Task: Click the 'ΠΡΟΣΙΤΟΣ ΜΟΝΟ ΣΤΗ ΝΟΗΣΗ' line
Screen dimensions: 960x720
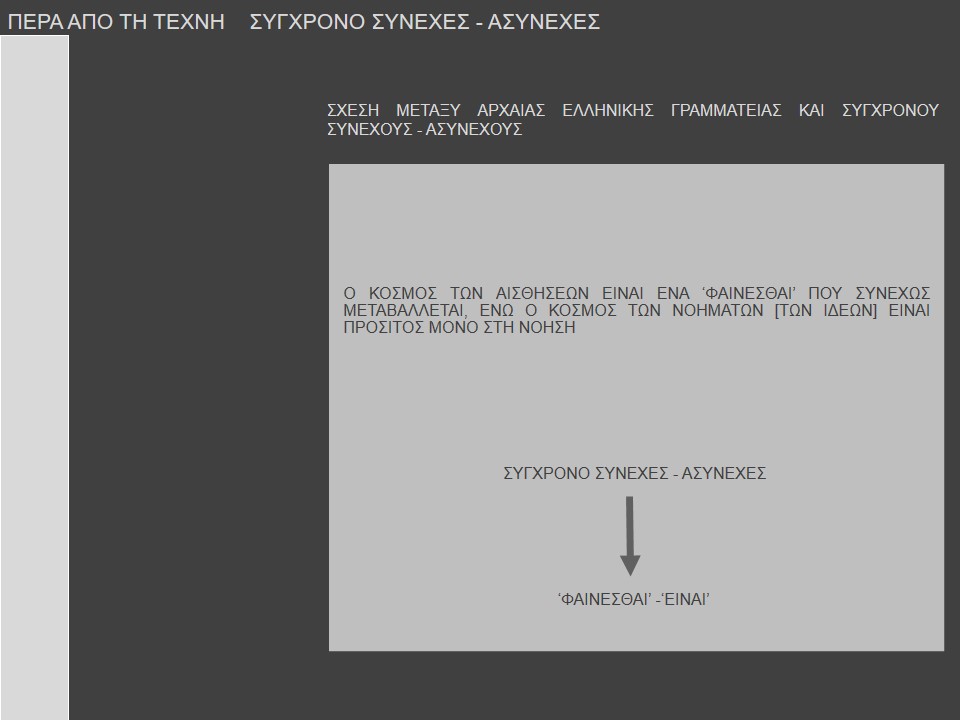Action: pos(459,327)
